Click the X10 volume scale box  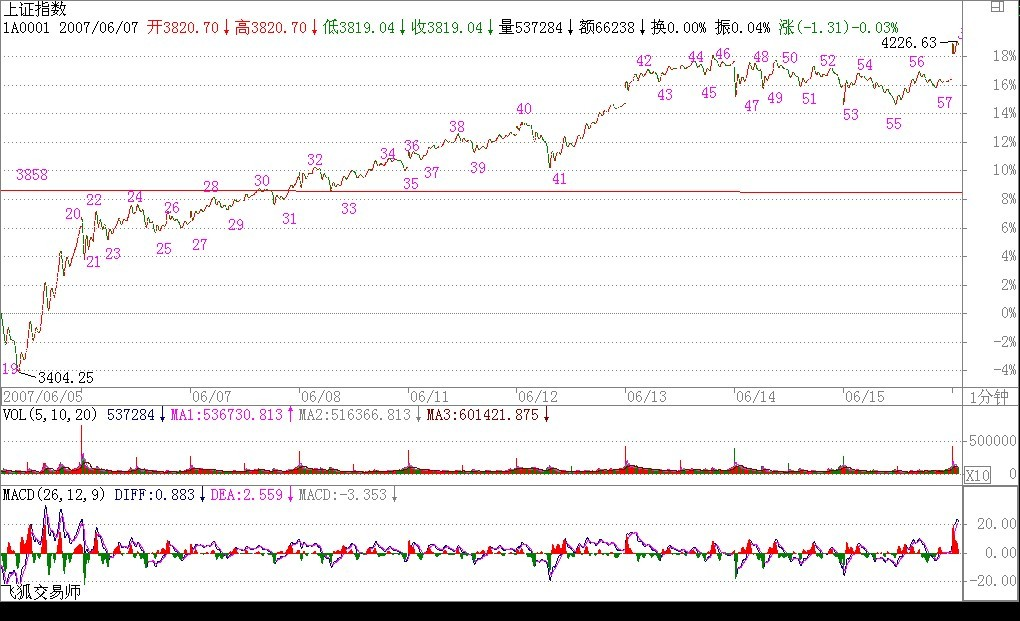[977, 476]
